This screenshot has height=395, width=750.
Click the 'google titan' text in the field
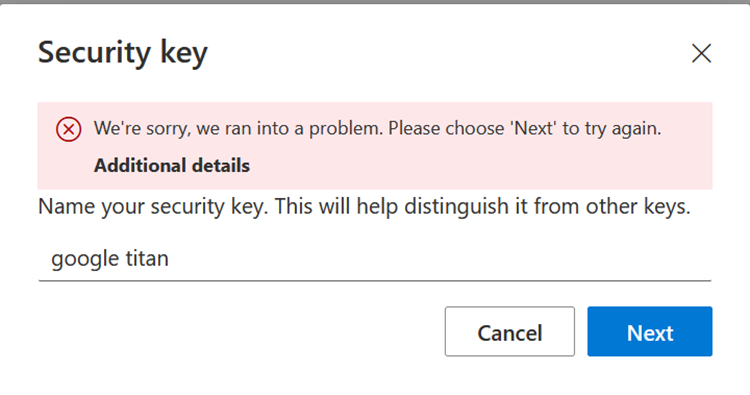(x=110, y=259)
